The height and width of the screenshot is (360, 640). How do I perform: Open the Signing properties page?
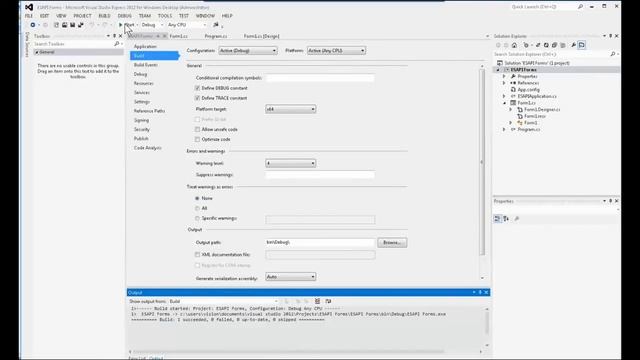pos(141,120)
